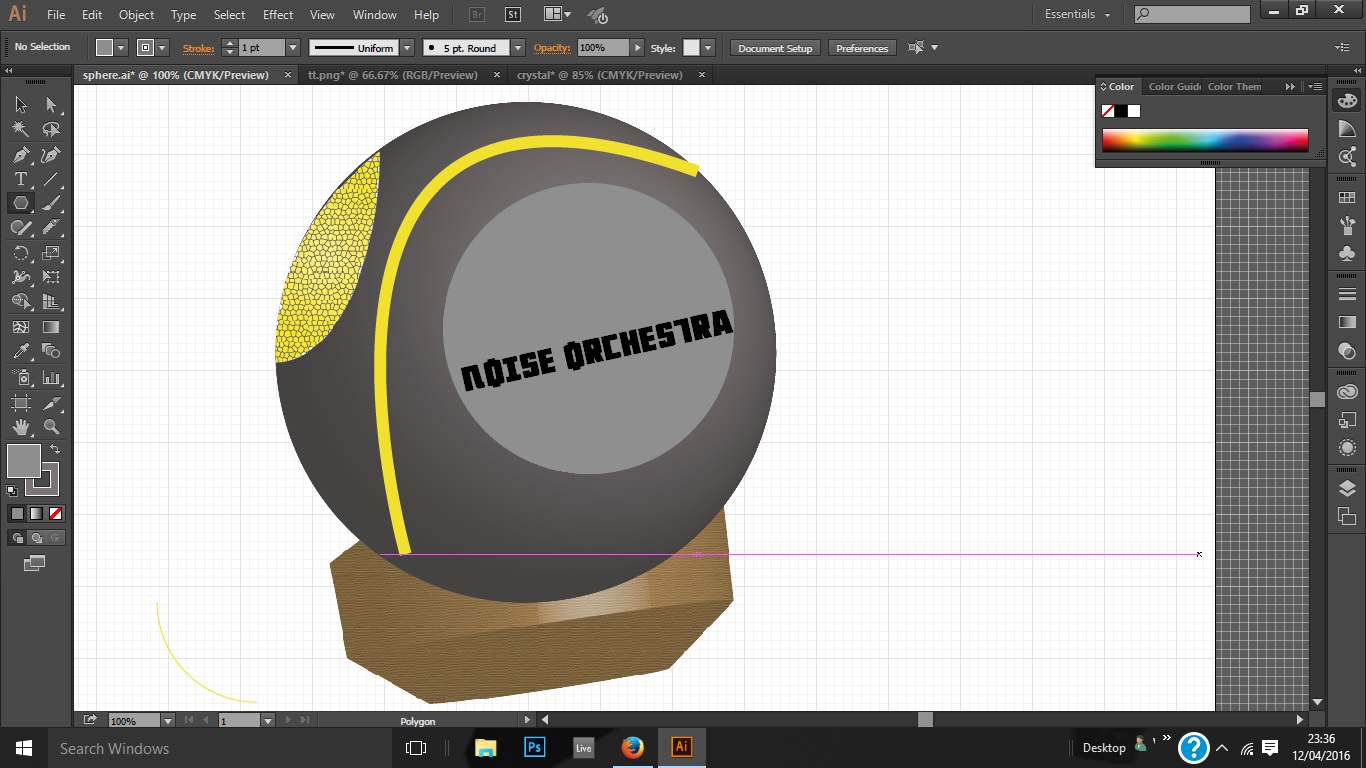Screen dimensions: 1366x768
Task: Click the Preferences button
Action: (861, 48)
